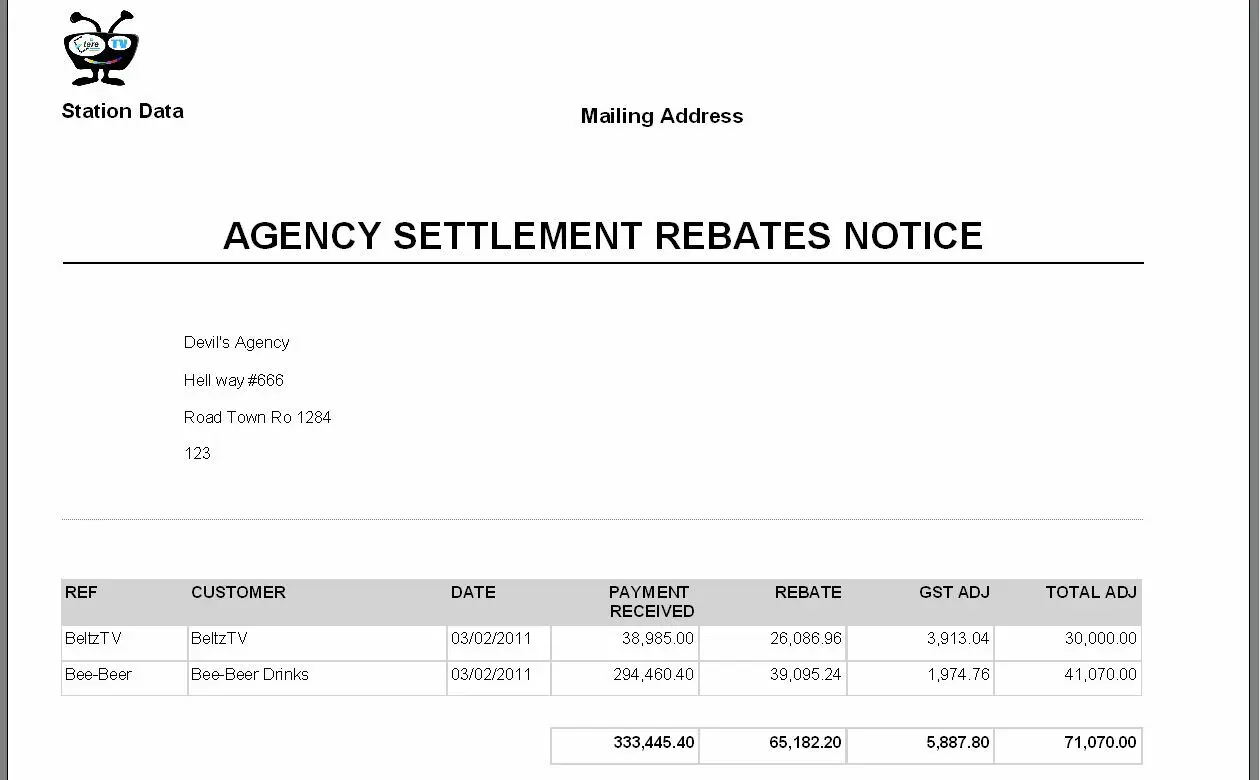Click the 333,445.40 payment total
This screenshot has height=780, width=1260.
pyautogui.click(x=653, y=743)
